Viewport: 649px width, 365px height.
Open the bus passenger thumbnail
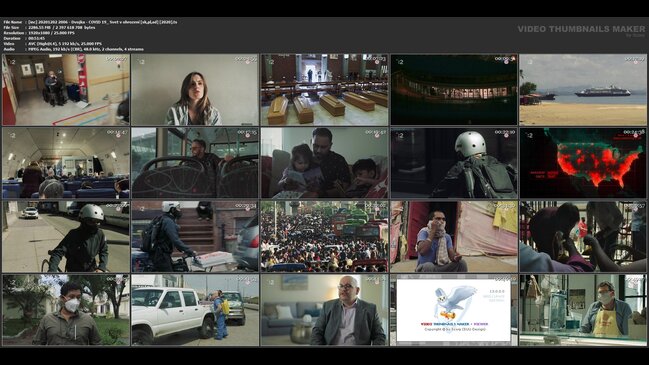[195, 163]
